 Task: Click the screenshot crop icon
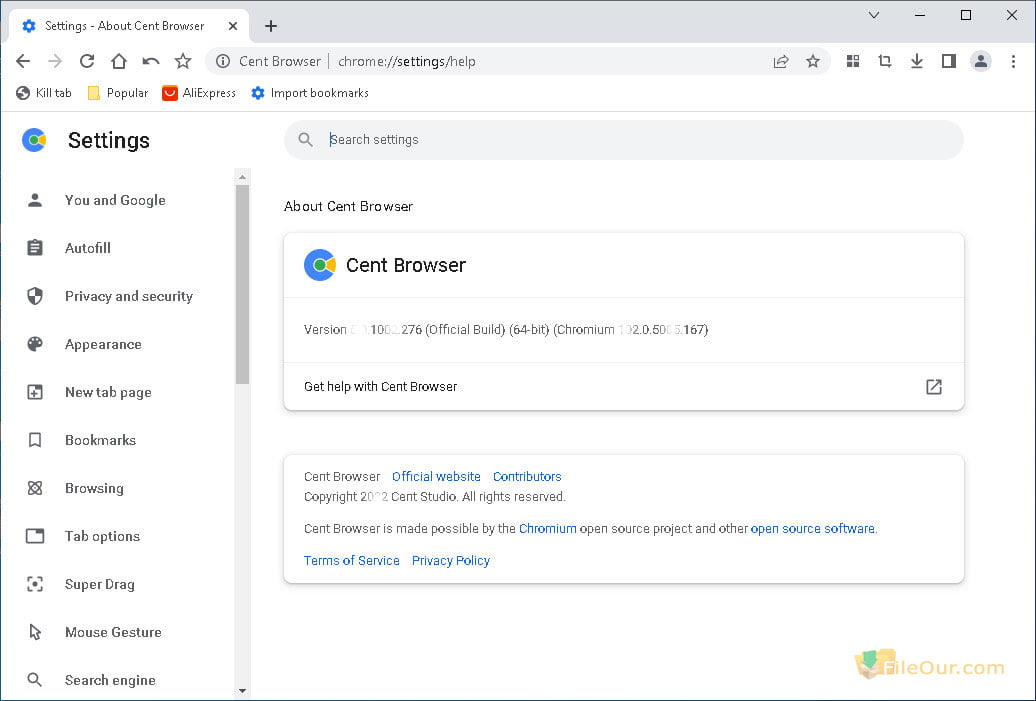point(885,61)
